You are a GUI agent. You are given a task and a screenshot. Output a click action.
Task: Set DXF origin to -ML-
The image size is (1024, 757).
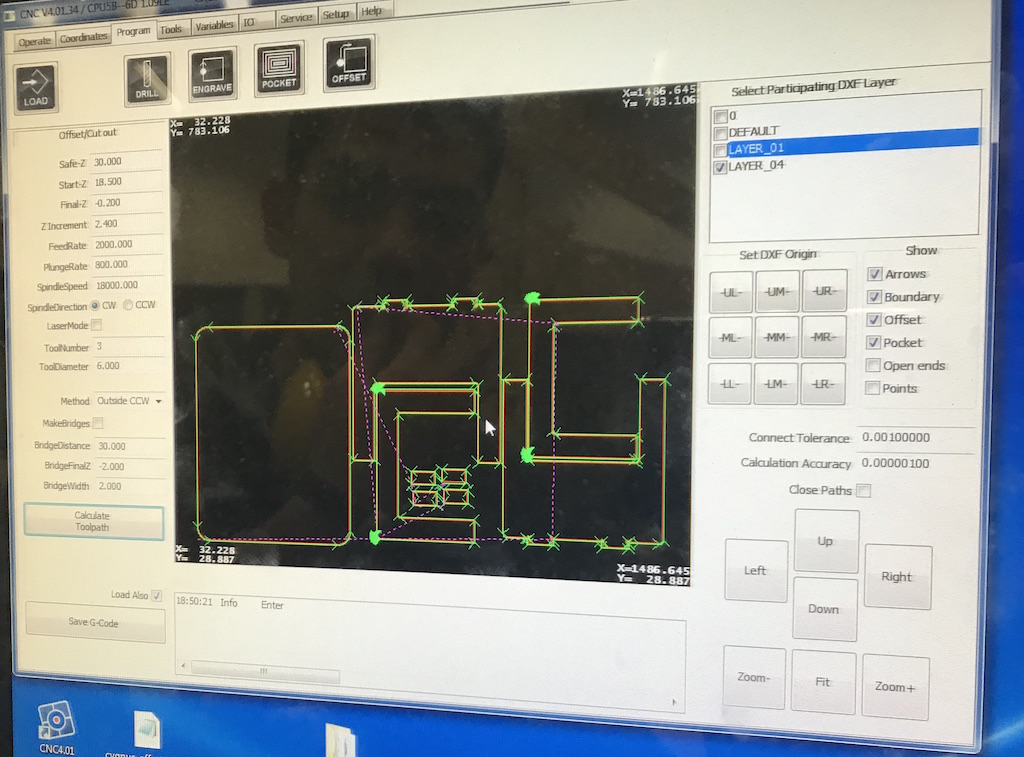tap(730, 338)
